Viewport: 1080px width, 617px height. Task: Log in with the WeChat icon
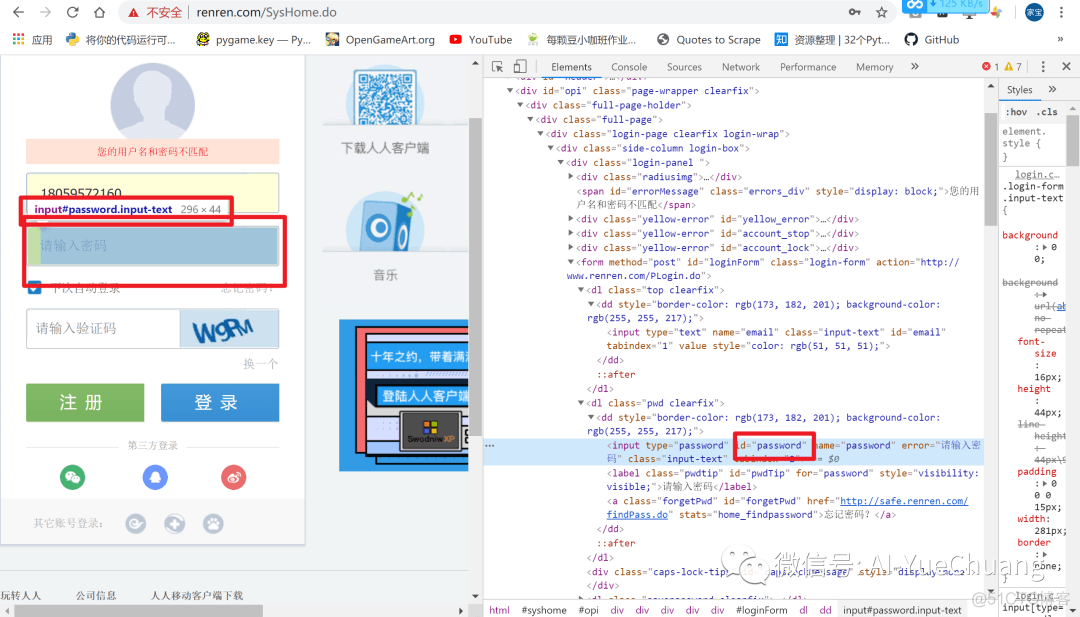(72, 477)
